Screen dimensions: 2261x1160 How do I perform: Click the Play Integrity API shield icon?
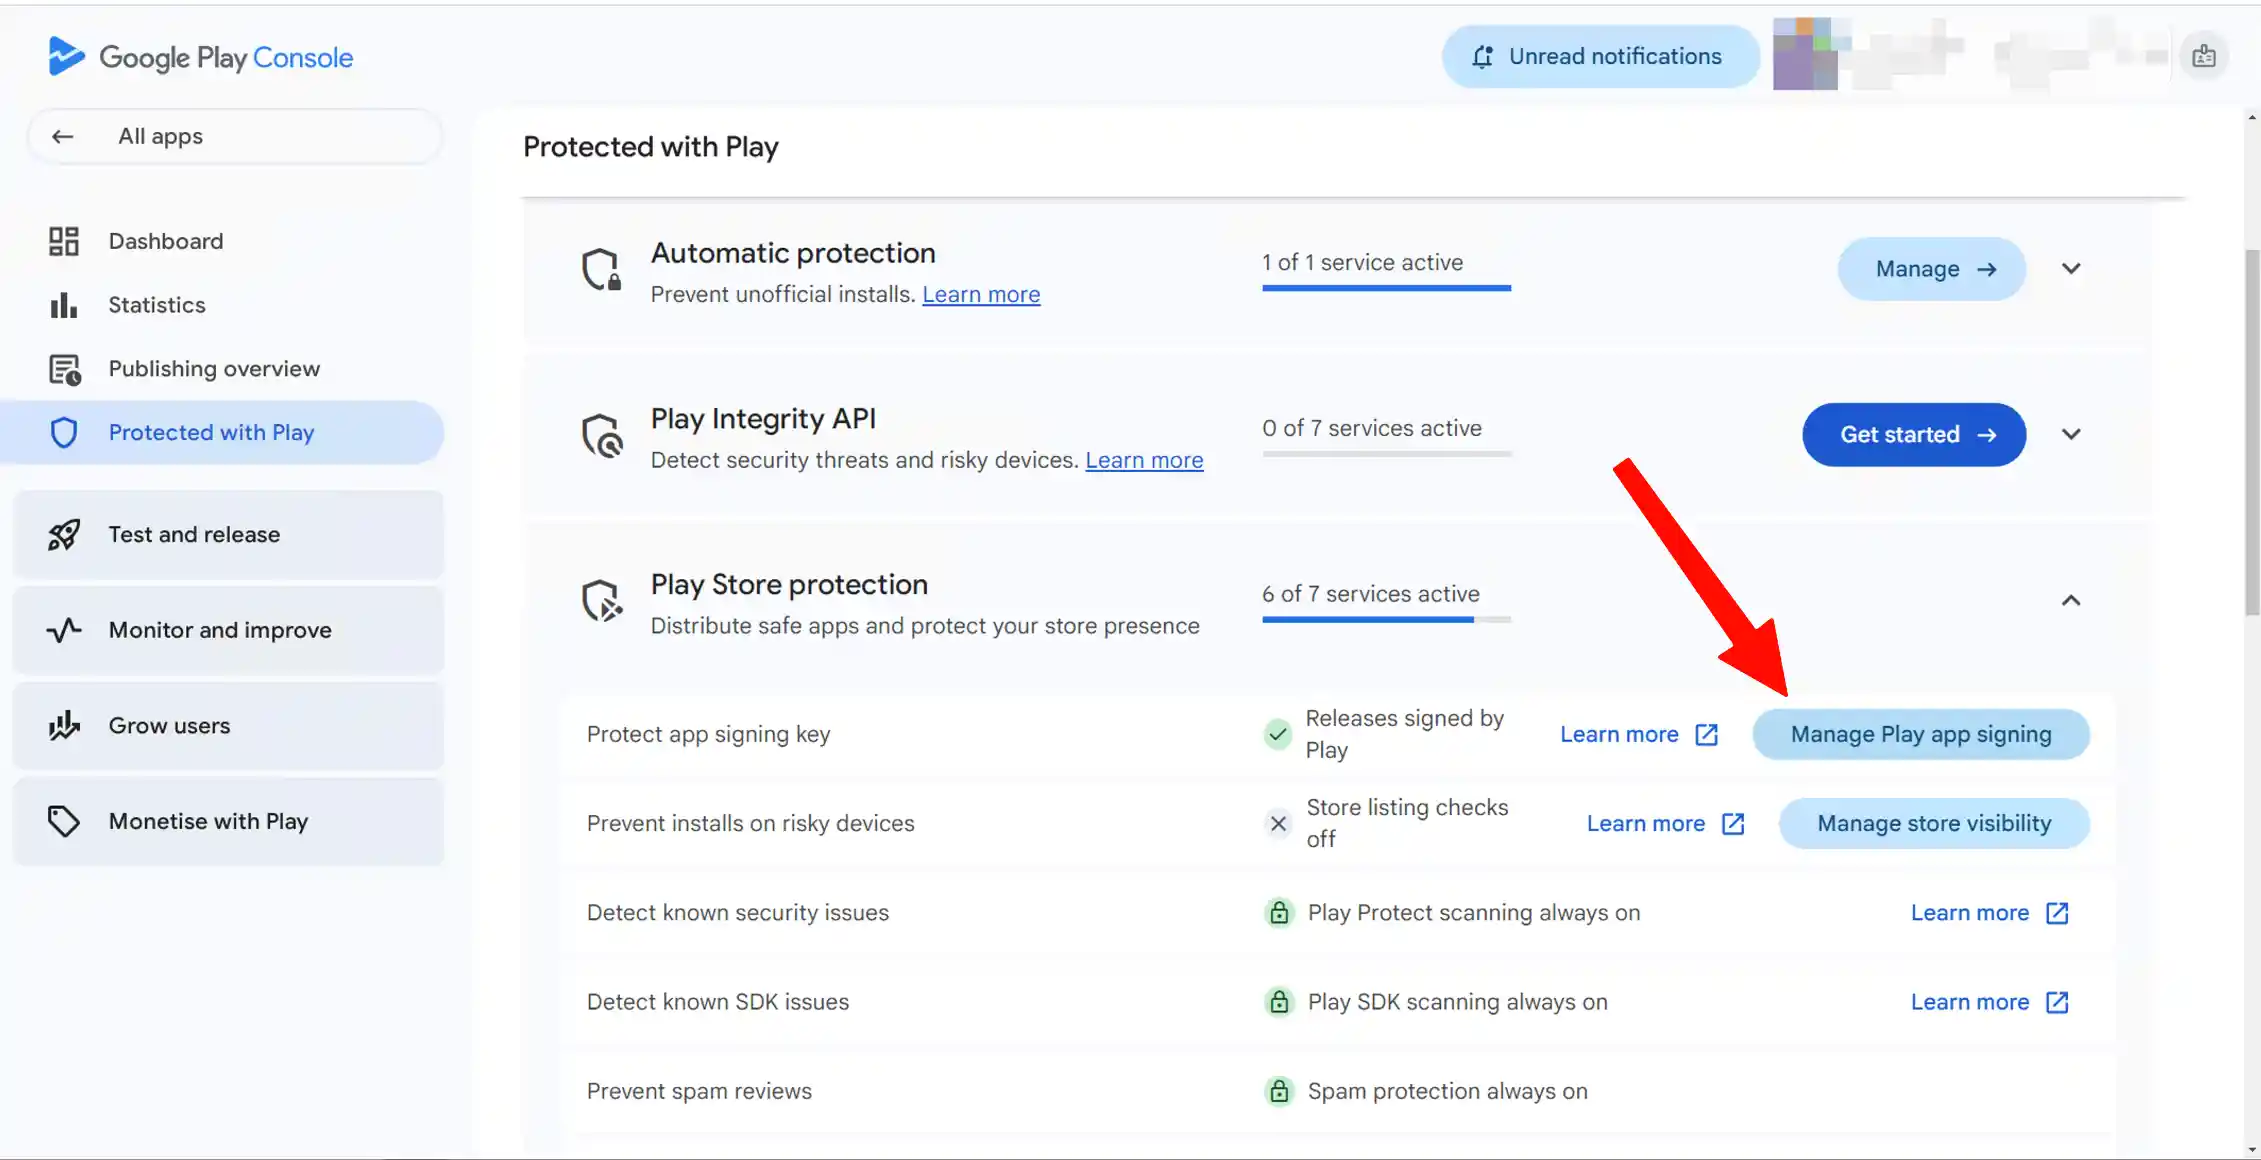[x=602, y=435]
